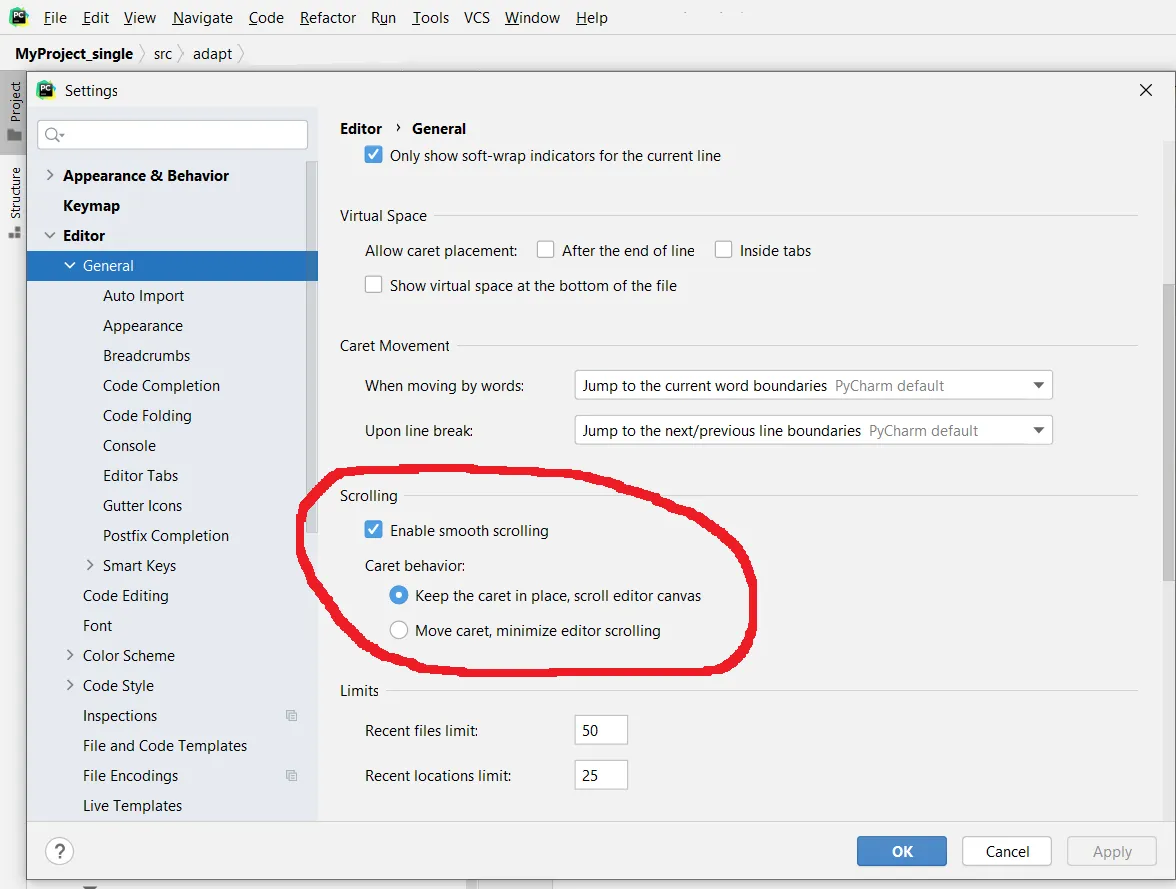Check After the end of line option
Screen dimensions: 1176x889
(545, 250)
